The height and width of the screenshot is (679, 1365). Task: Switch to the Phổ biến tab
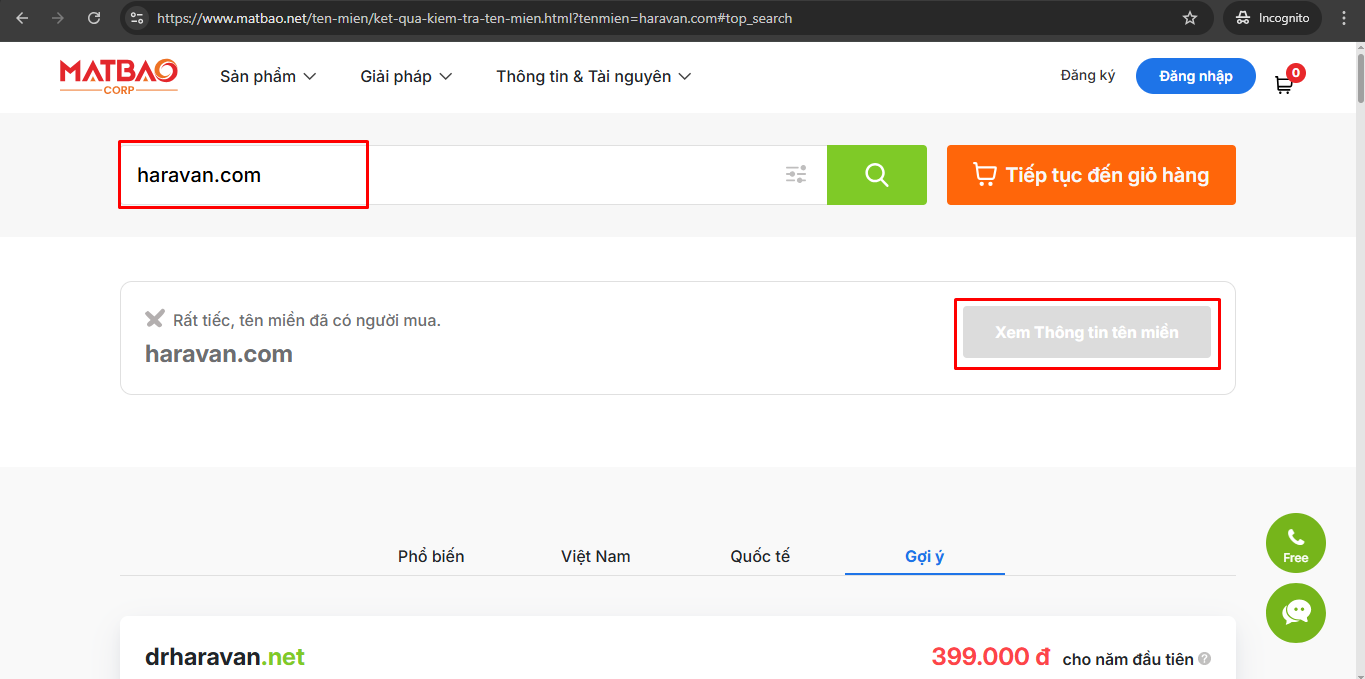point(431,556)
